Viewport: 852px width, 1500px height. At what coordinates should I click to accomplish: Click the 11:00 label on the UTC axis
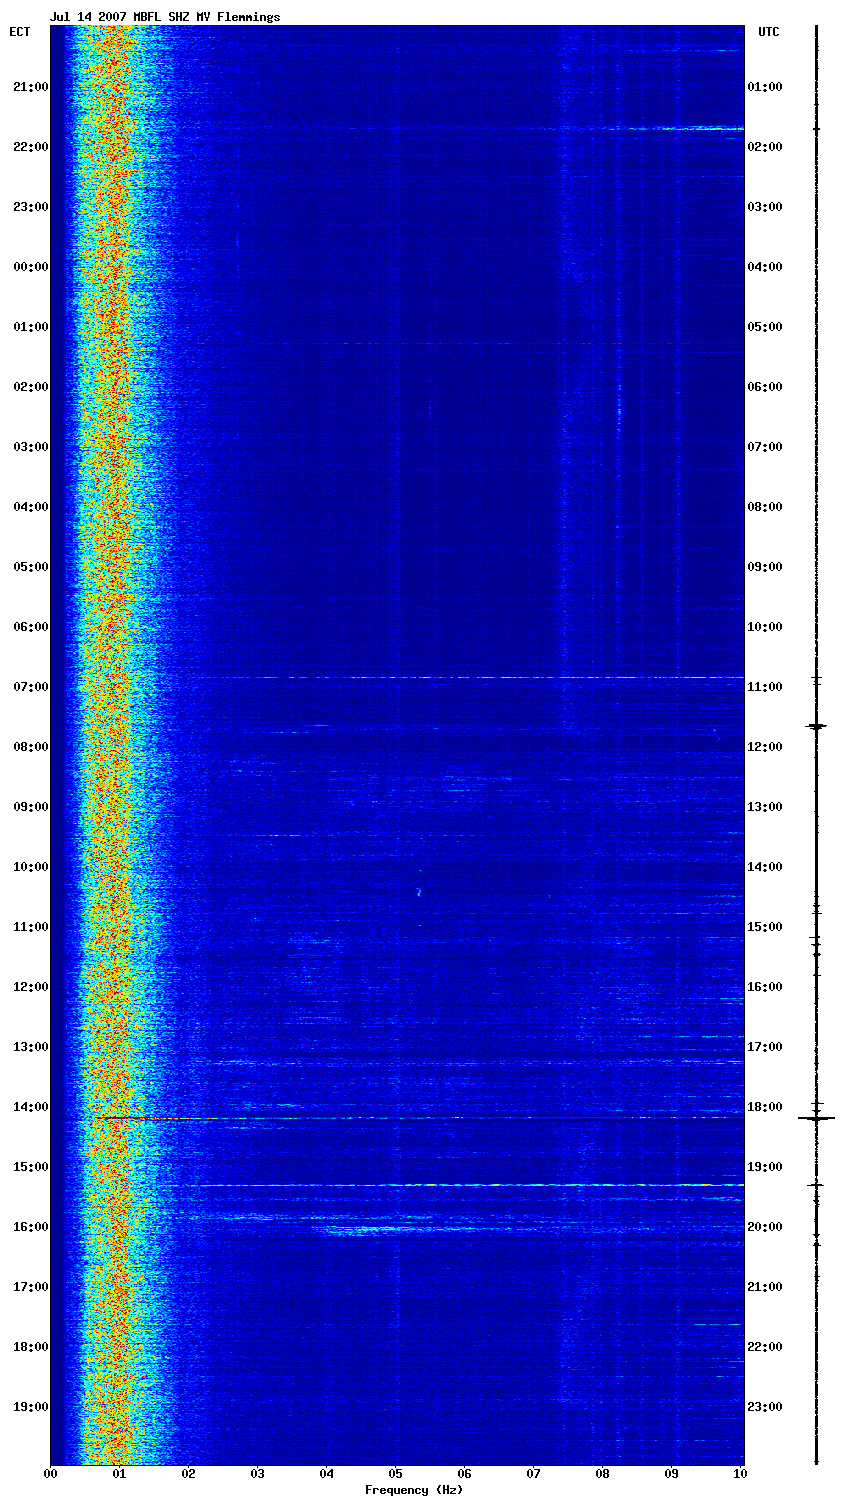tap(765, 687)
